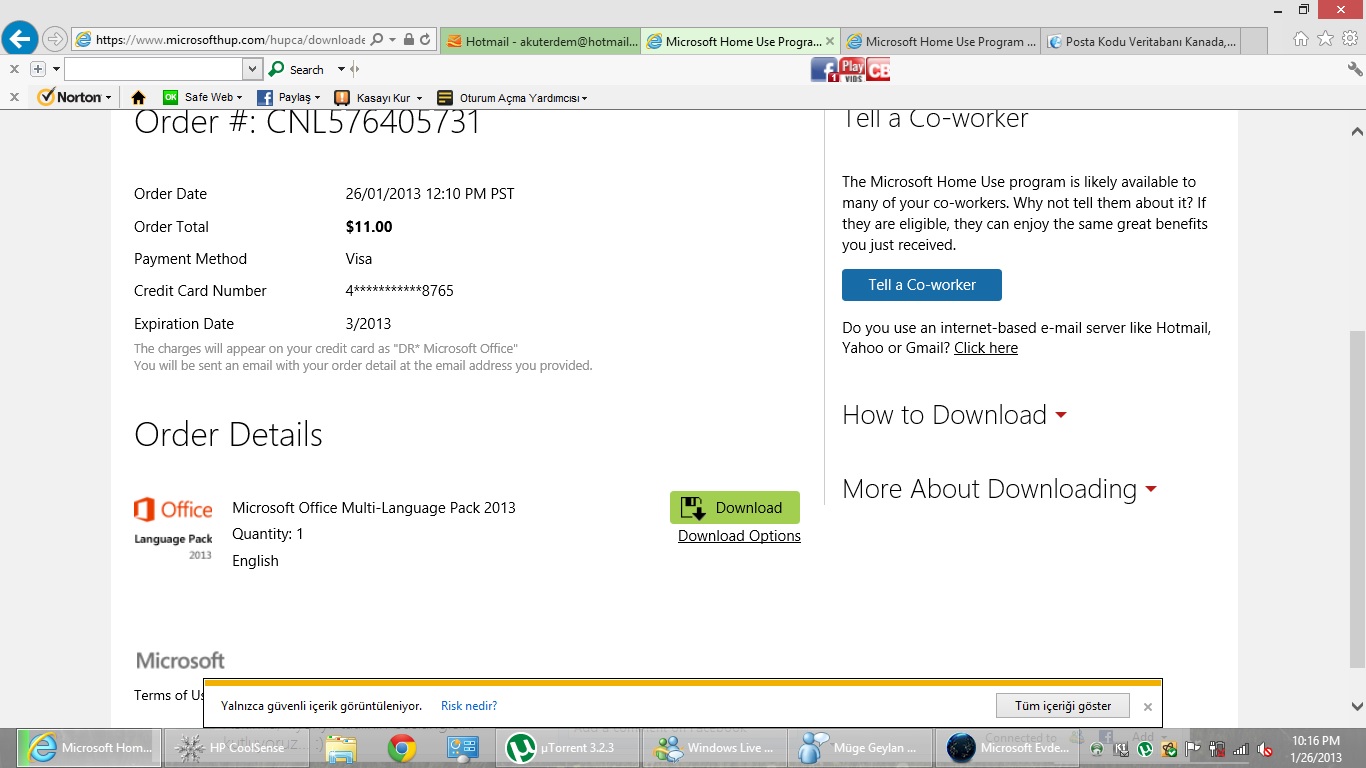Click the greyed Forward arrow button
The width and height of the screenshot is (1366, 768).
(54, 40)
